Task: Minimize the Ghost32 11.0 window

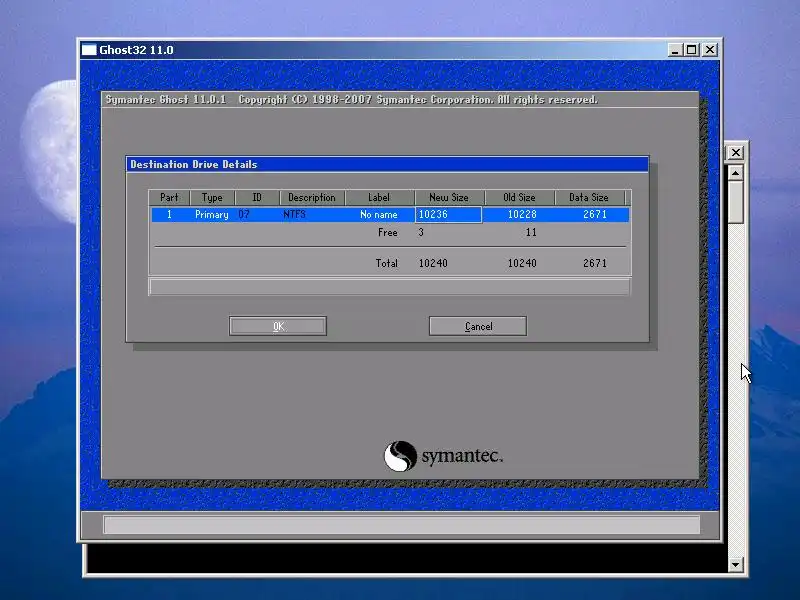Action: pyautogui.click(x=675, y=49)
